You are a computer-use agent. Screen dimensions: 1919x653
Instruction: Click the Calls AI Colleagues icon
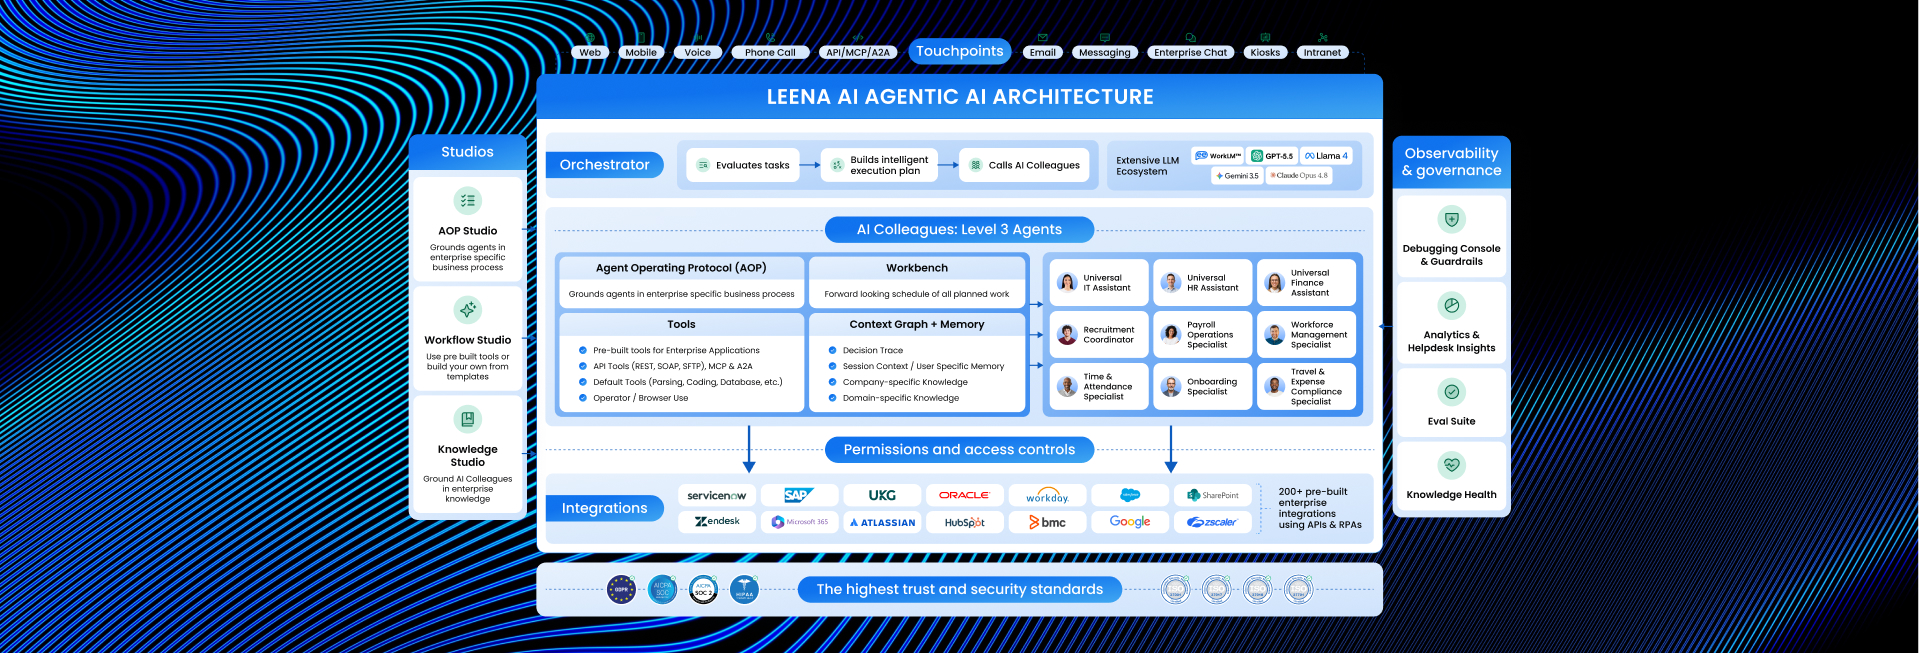[x=975, y=165]
